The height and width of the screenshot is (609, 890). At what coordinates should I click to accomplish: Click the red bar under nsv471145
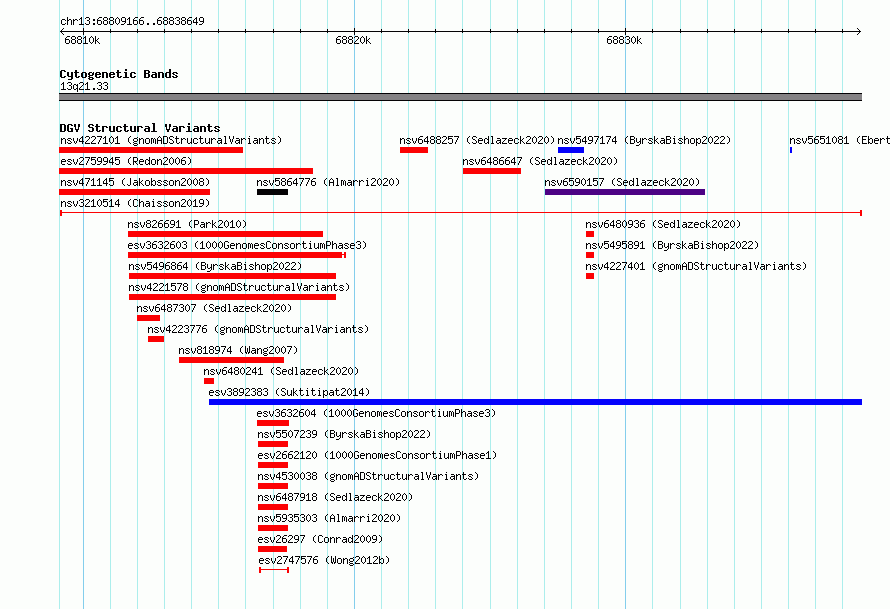click(x=135, y=192)
